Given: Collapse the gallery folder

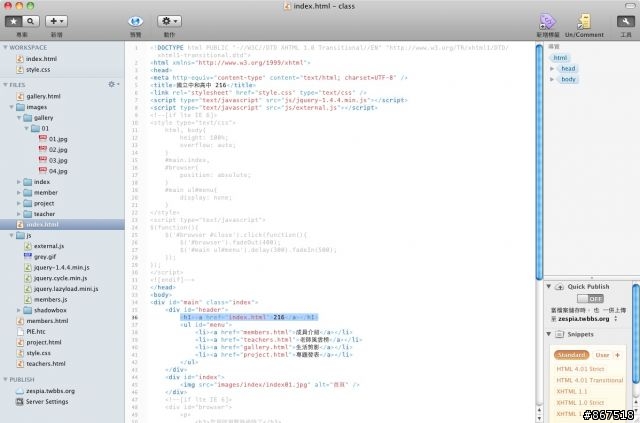Looking at the screenshot, I should point(19,118).
